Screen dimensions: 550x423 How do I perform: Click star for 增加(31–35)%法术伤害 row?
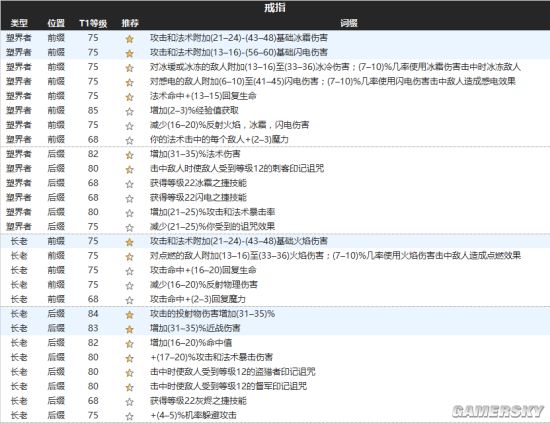coord(129,155)
